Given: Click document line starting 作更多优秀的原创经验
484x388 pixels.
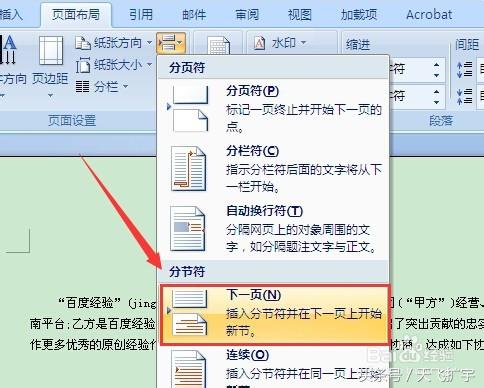Looking at the screenshot, I should pos(93,344).
